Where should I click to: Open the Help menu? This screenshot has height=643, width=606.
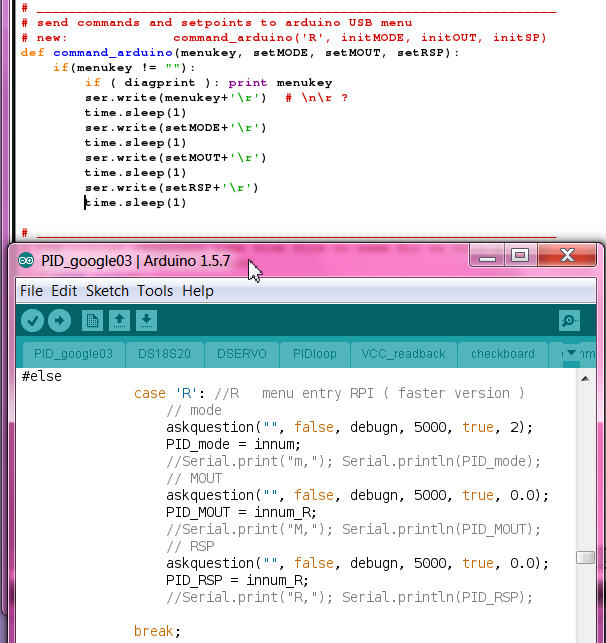[198, 291]
